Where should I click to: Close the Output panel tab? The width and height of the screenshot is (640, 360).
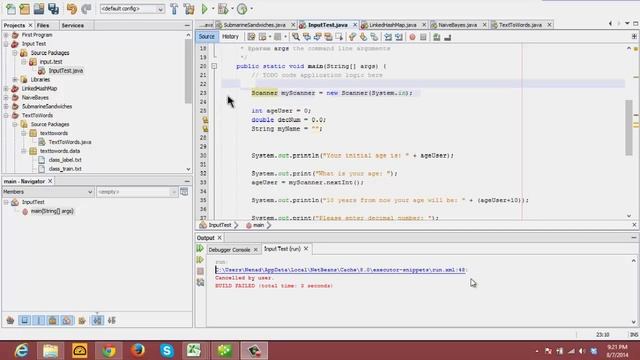[x=220, y=238]
